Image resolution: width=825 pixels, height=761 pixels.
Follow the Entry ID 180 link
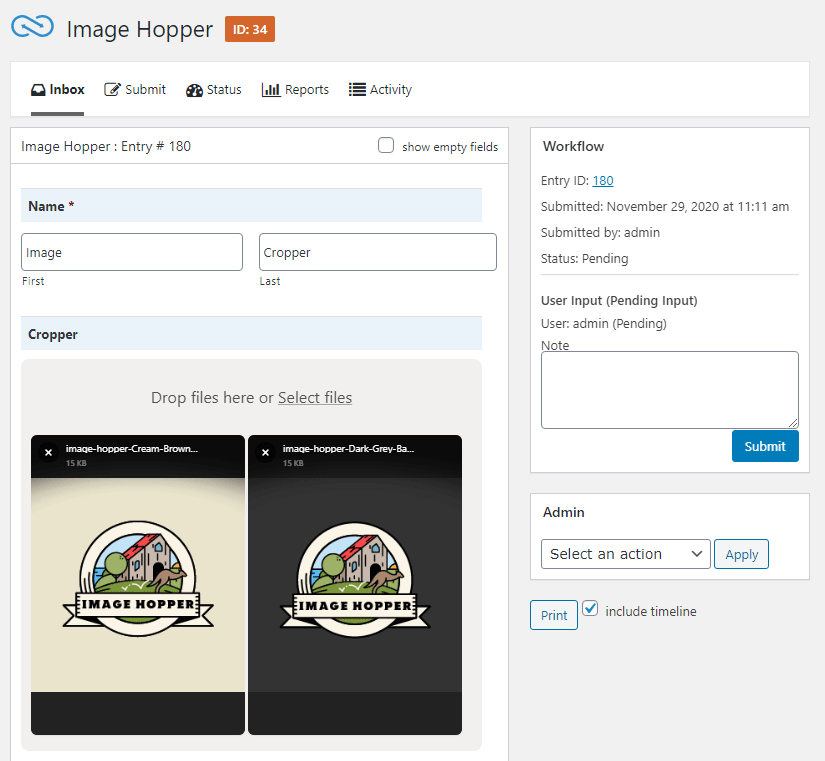click(601, 181)
